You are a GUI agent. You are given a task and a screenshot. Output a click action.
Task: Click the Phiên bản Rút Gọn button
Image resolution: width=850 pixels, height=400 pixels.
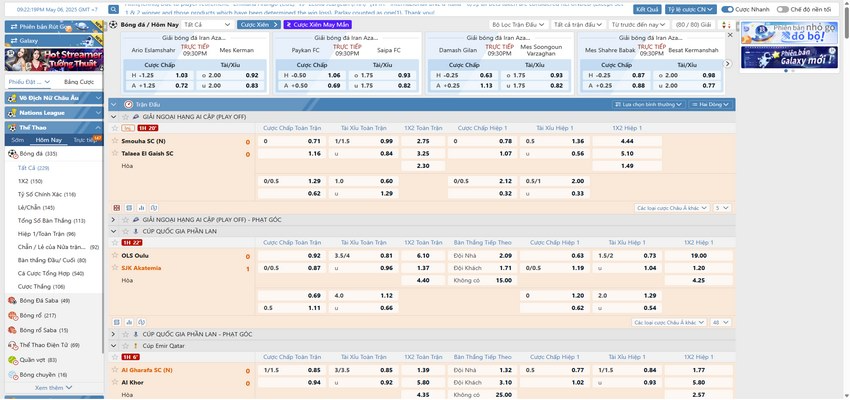(x=54, y=27)
